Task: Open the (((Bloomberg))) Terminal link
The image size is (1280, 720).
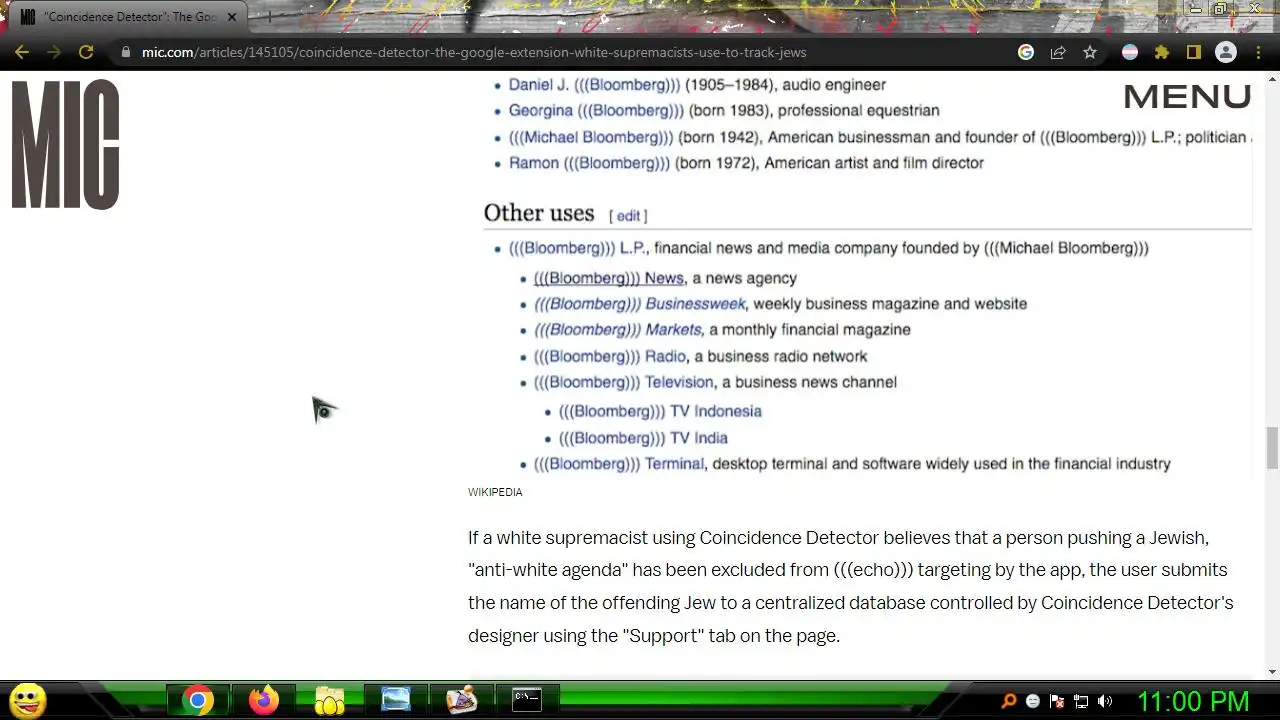Action: pos(619,464)
